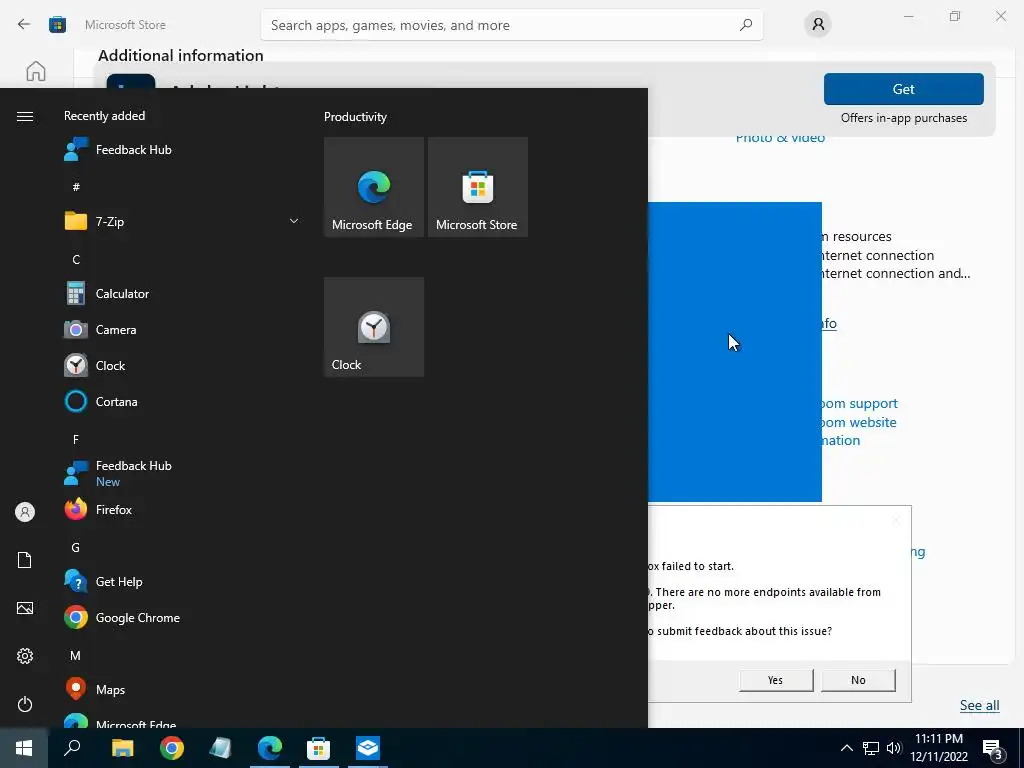Open Feedback Hub marked New
The height and width of the screenshot is (768, 1024).
(182, 473)
